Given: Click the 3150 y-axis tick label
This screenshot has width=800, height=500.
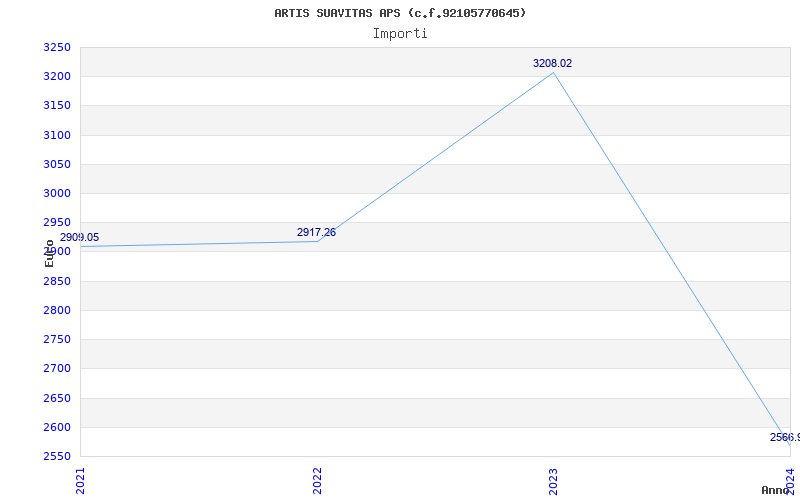Looking at the screenshot, I should (56, 106).
